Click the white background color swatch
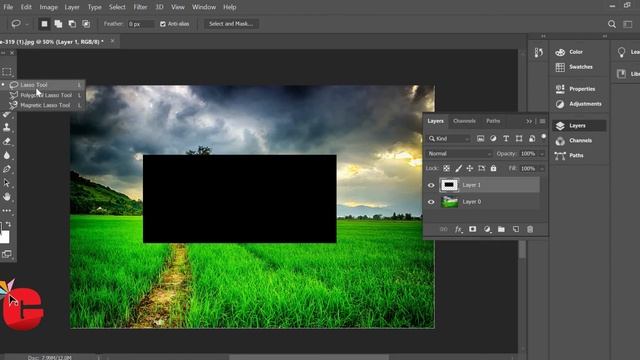 4,237
